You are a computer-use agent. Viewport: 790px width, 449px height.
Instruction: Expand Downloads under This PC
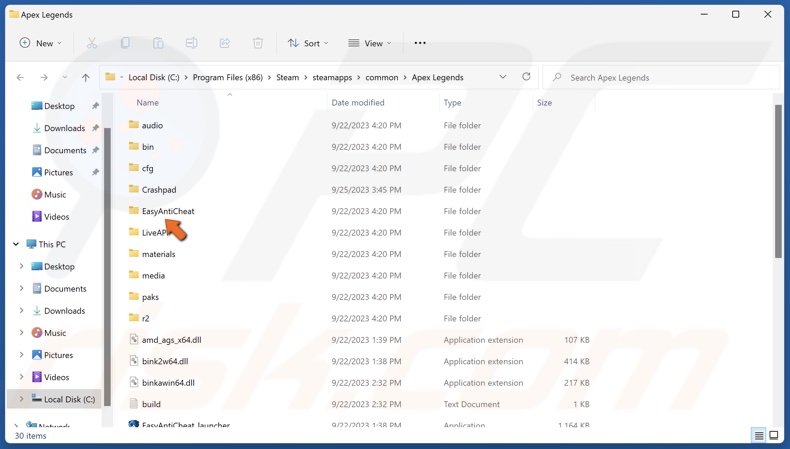coord(21,310)
